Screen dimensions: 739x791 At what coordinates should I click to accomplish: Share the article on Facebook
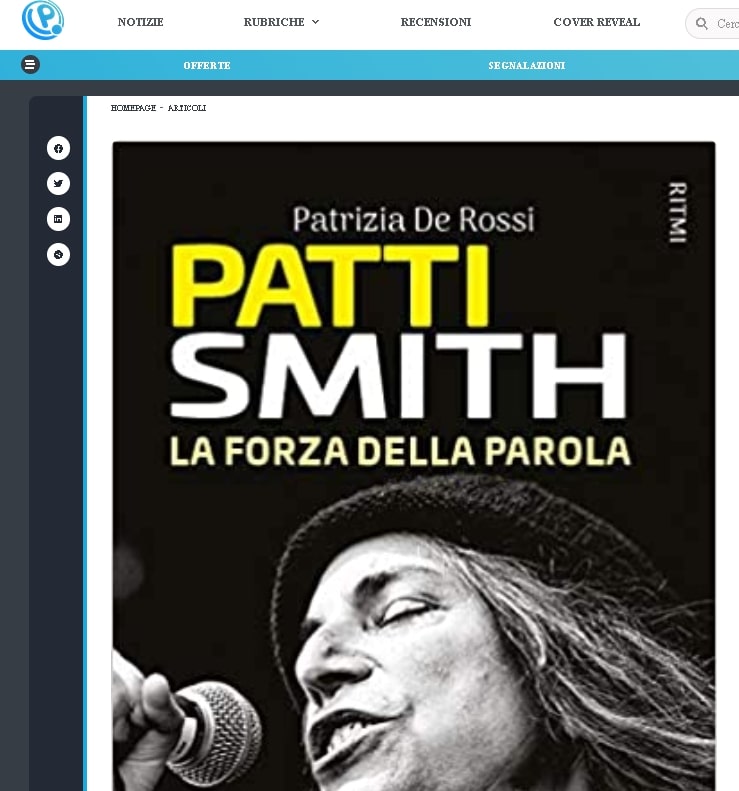pyautogui.click(x=59, y=148)
